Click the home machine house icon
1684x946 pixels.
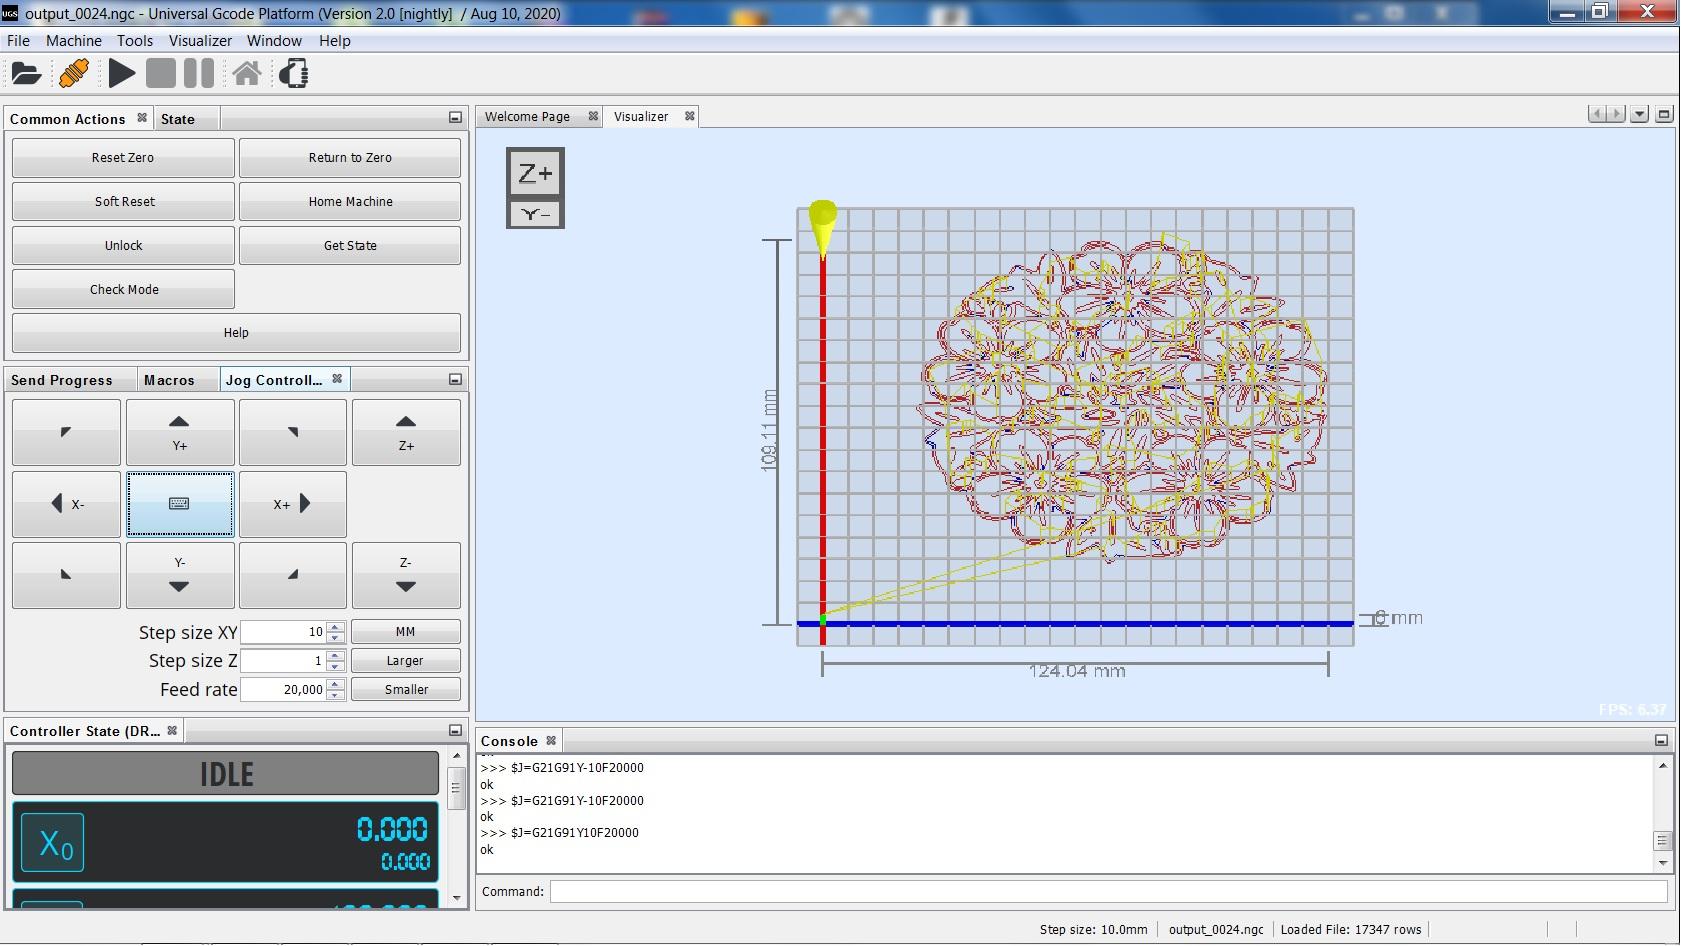click(247, 73)
